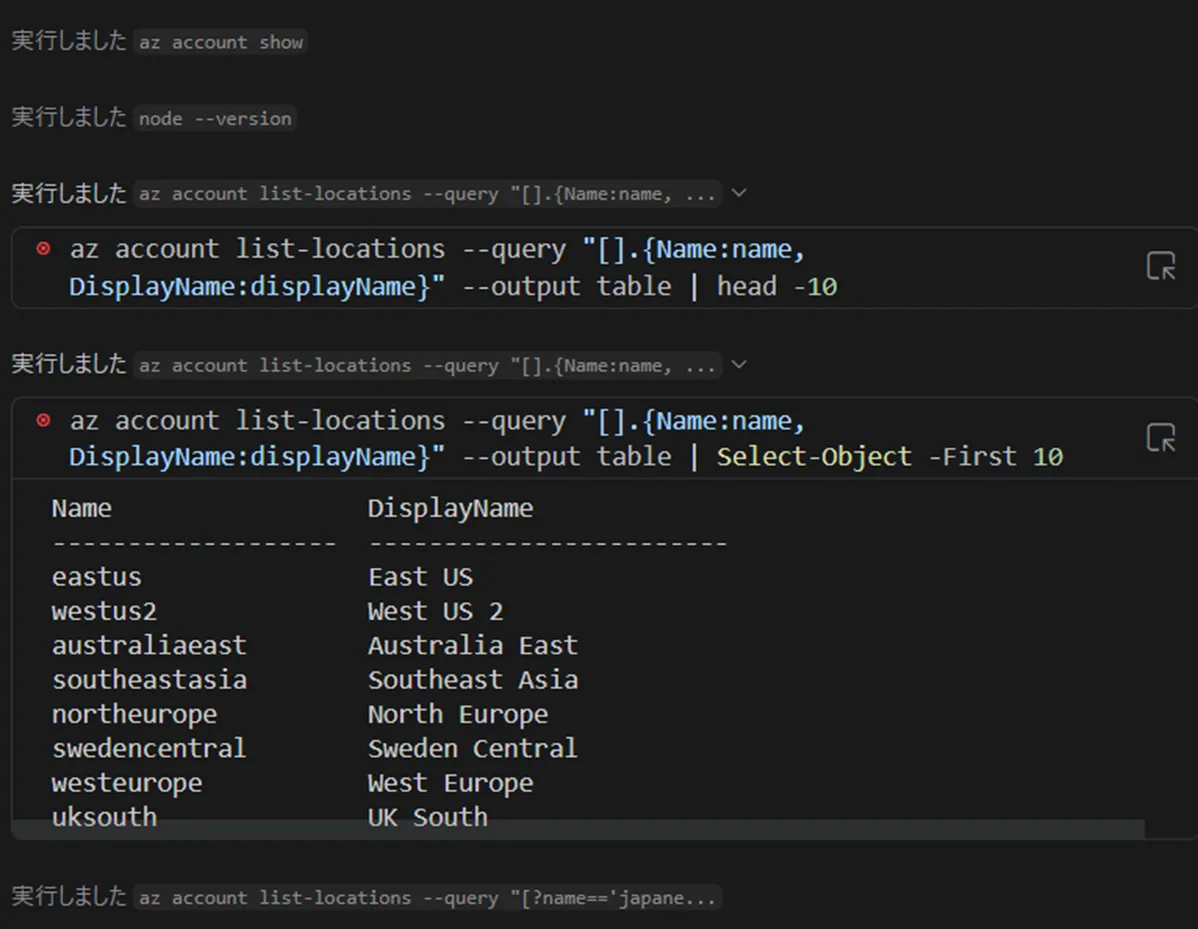The width and height of the screenshot is (1198, 929).
Task: Click the UK South output line
Action: pyautogui.click(x=429, y=817)
